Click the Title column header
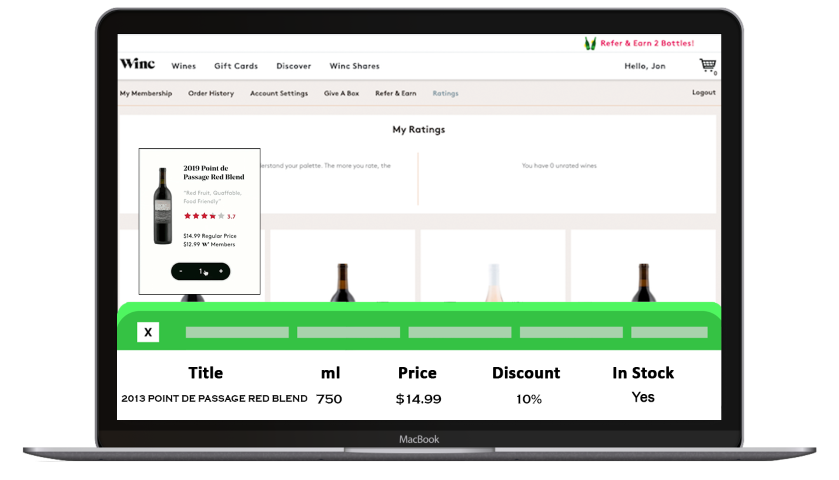Viewport: 839px width, 480px height. (x=205, y=372)
